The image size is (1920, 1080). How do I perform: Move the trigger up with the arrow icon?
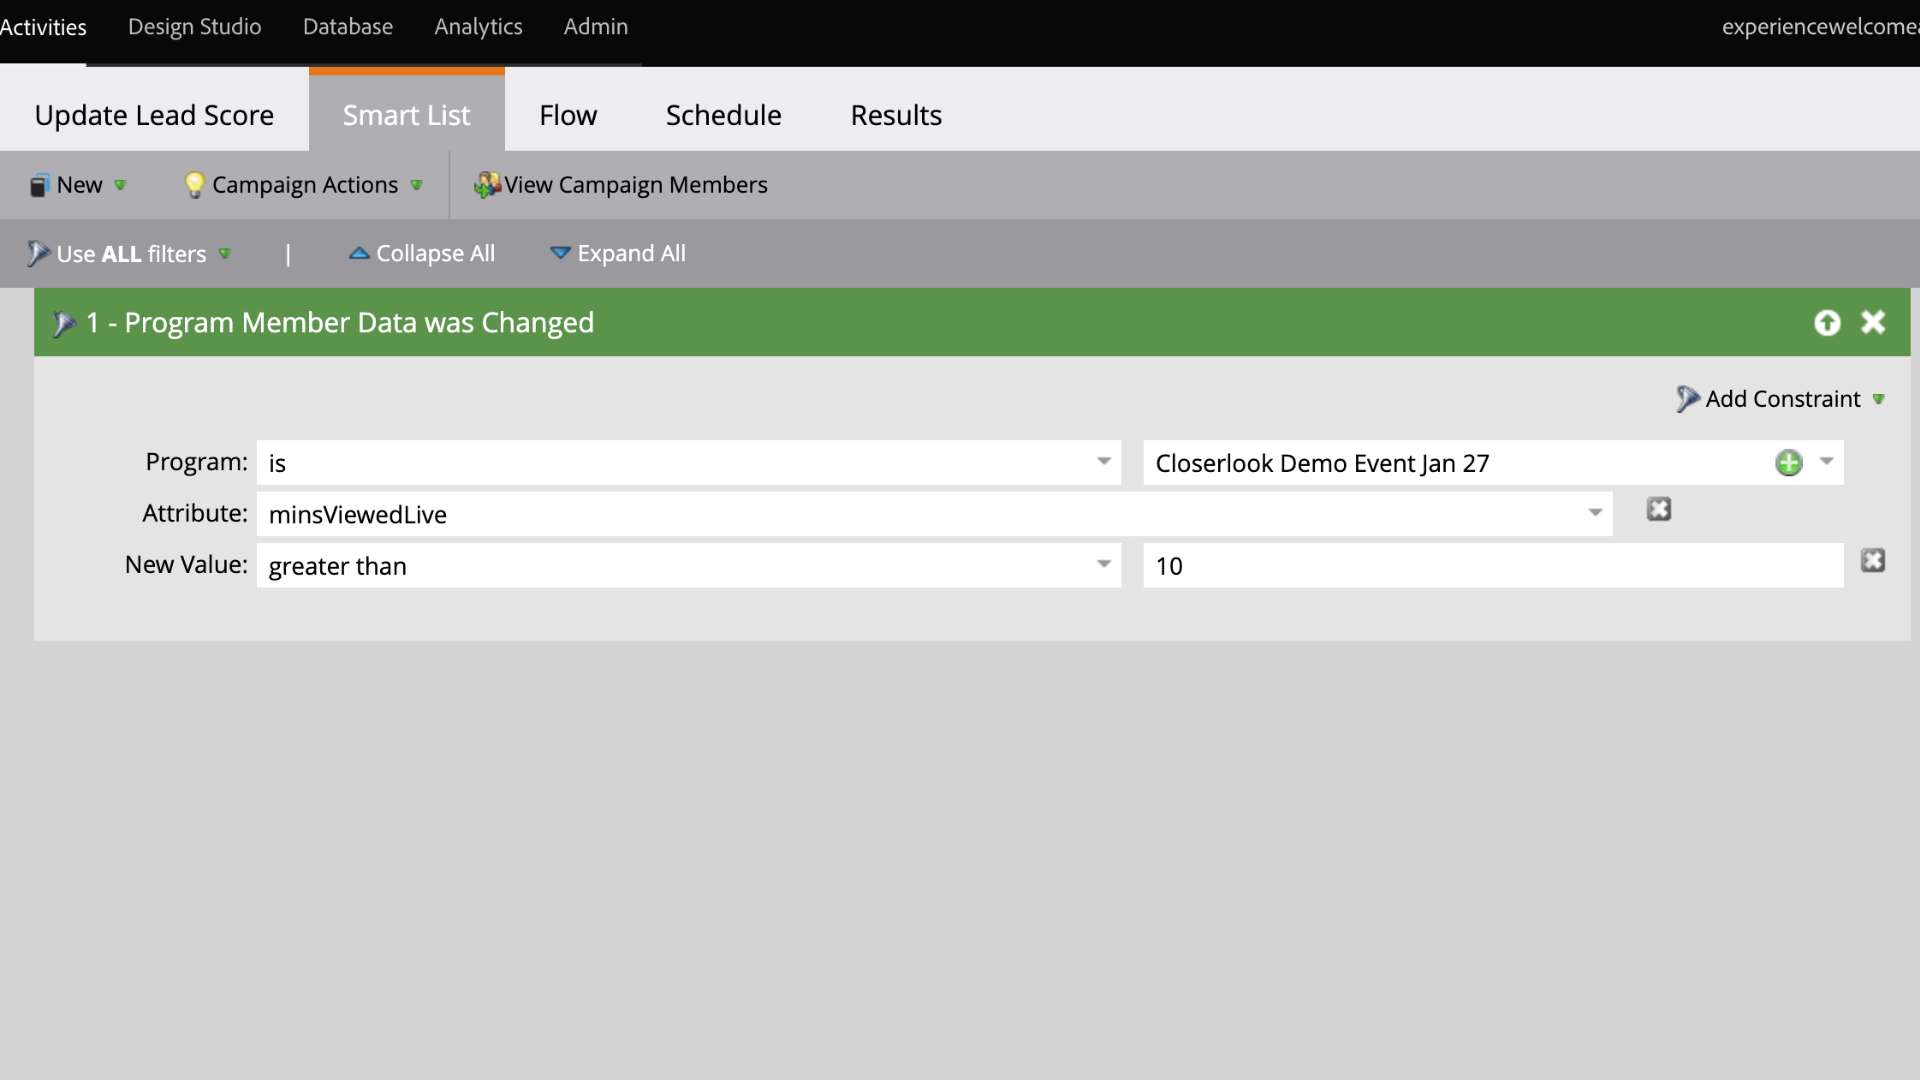(1827, 323)
